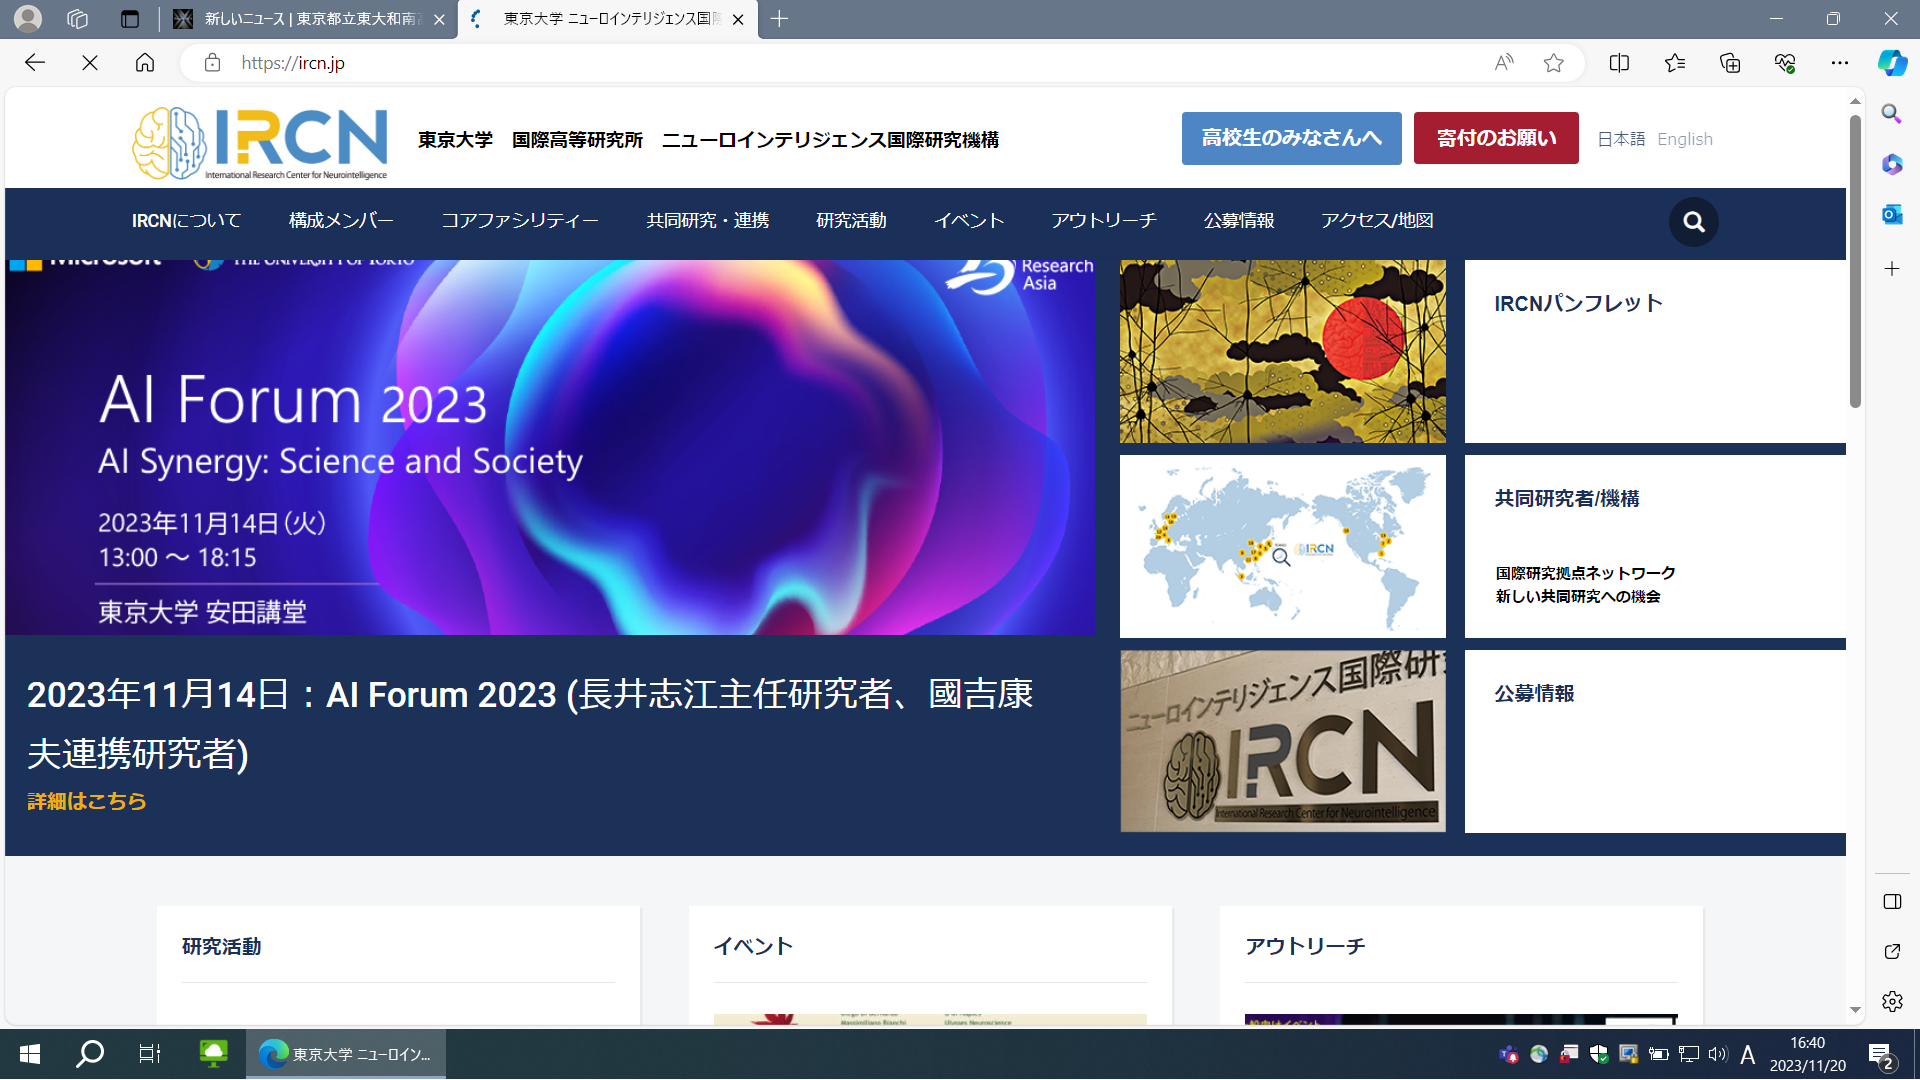Screen dimensions: 1920x1080
Task: Activate Read aloud icon in address bar
Action: pyautogui.click(x=1504, y=63)
